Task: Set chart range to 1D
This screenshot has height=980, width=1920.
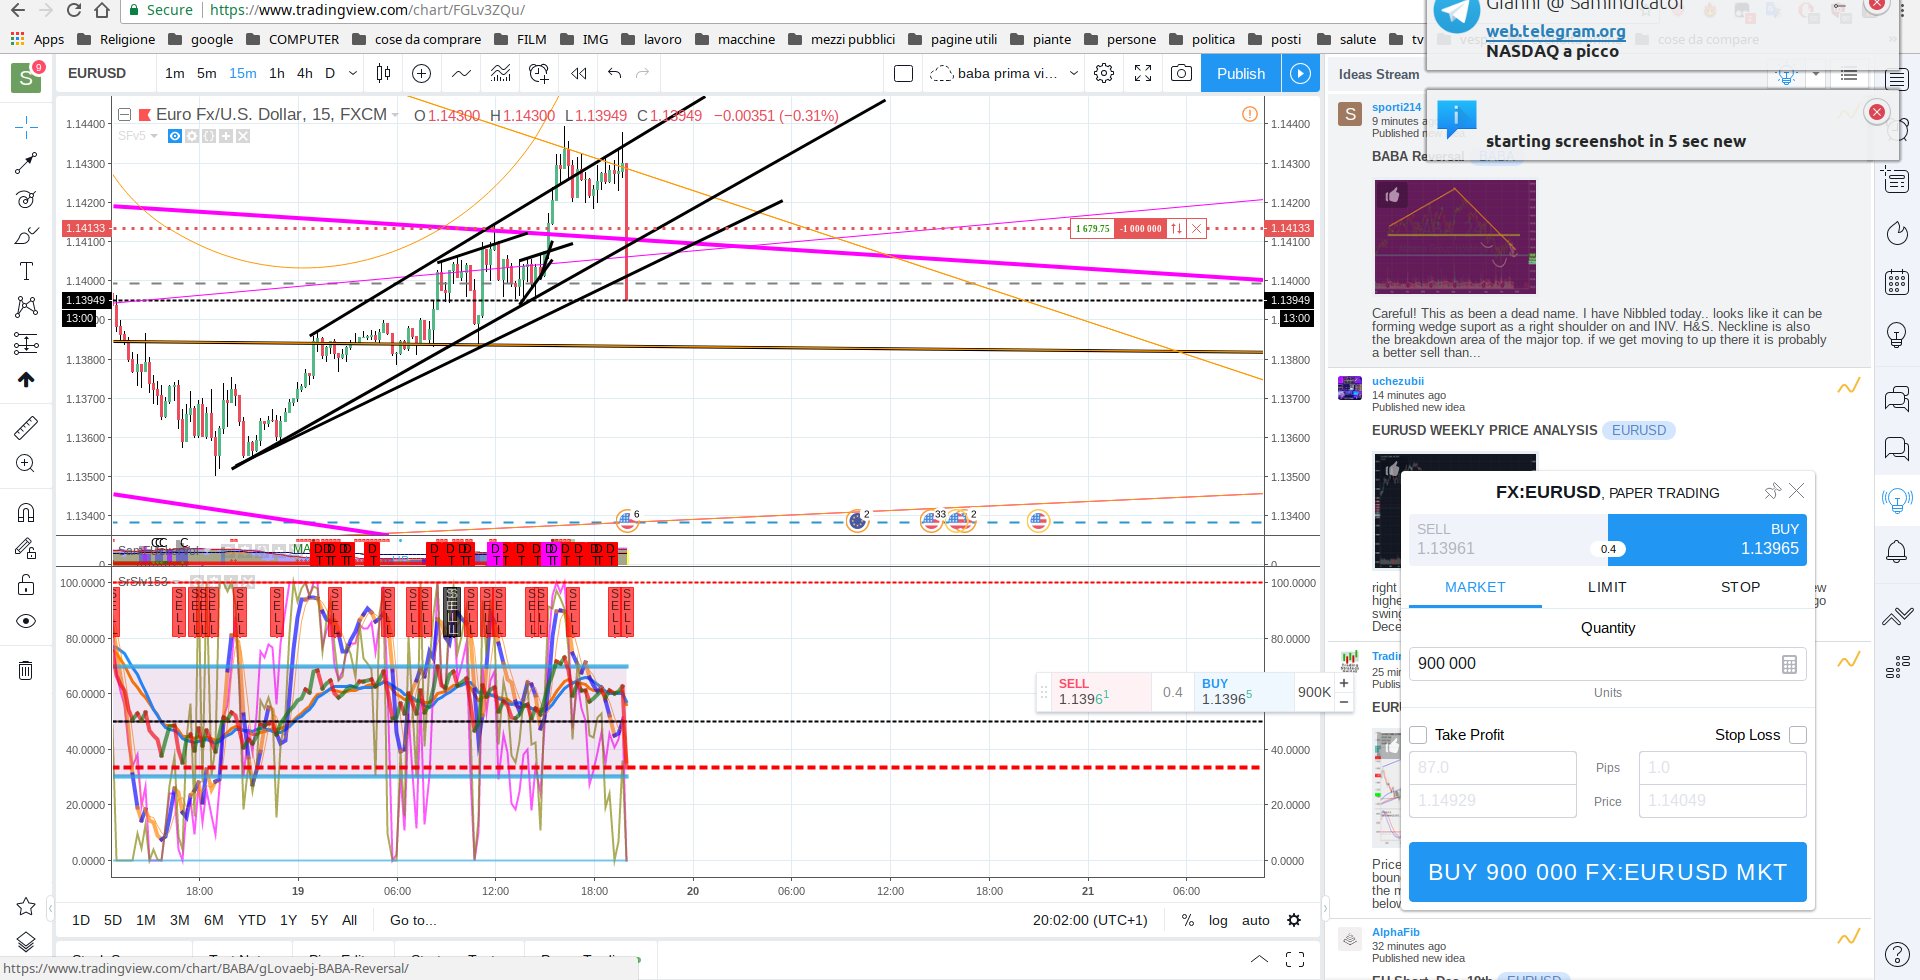Action: tap(81, 920)
